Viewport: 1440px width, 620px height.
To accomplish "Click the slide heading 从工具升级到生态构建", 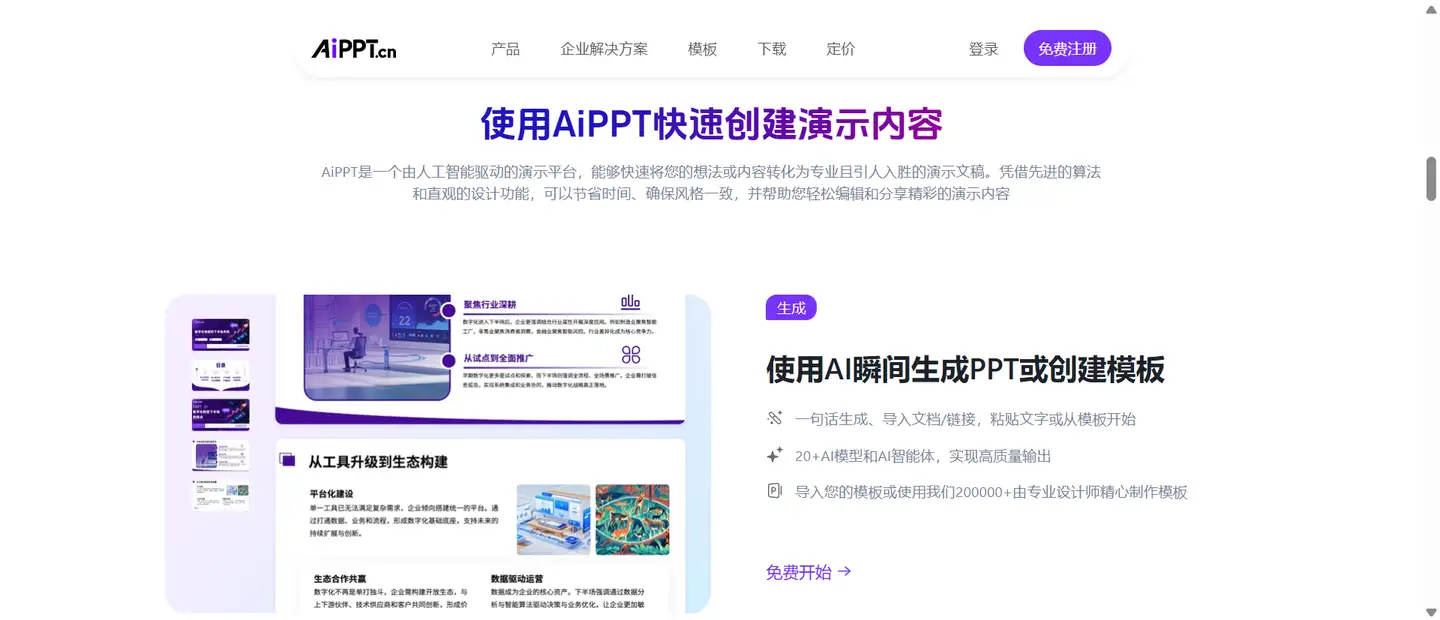I will [x=377, y=461].
